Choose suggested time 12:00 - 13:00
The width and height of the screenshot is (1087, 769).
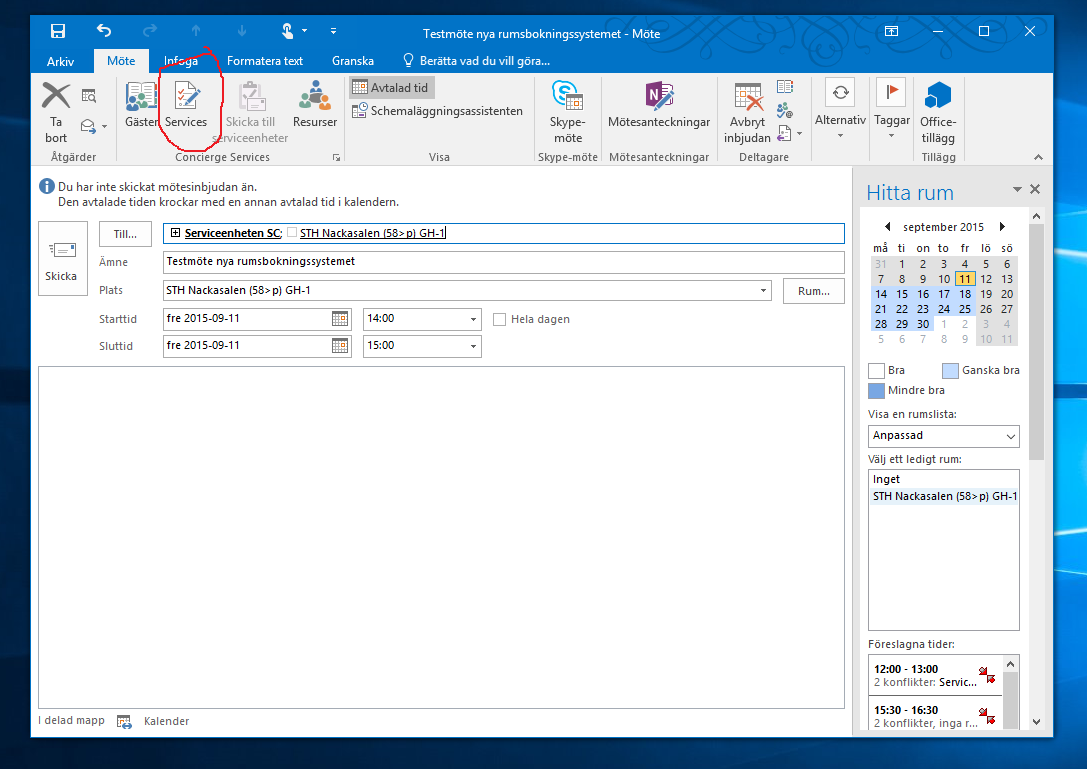click(x=934, y=675)
